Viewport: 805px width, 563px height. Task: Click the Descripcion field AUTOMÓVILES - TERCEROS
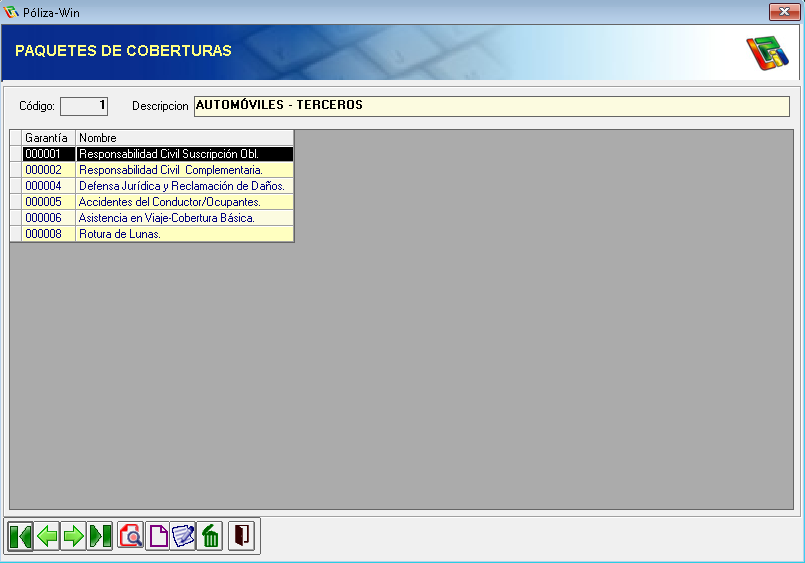491,106
